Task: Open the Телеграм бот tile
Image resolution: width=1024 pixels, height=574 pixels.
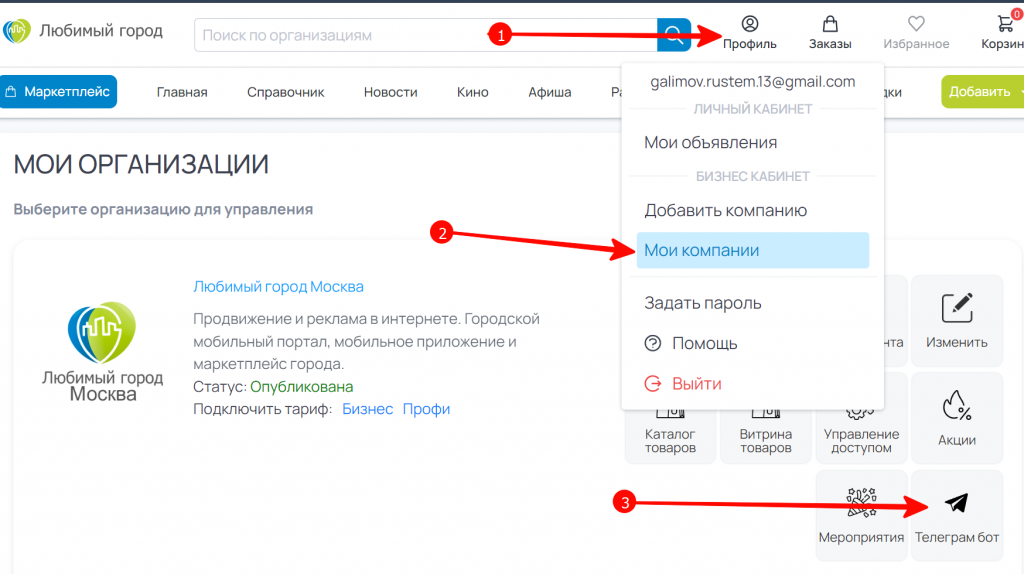Action: (957, 515)
